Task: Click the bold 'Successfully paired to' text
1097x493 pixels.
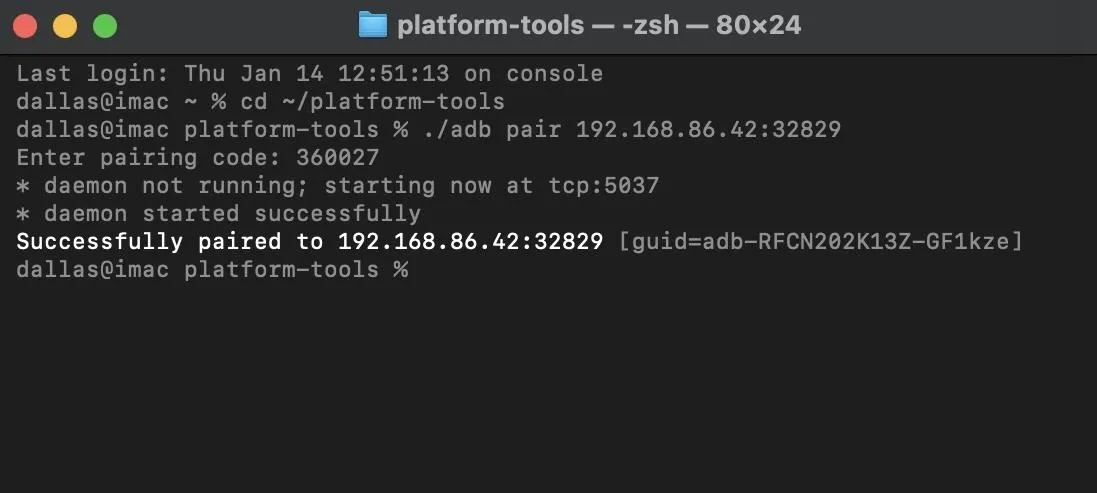Action: pyautogui.click(x=169, y=242)
